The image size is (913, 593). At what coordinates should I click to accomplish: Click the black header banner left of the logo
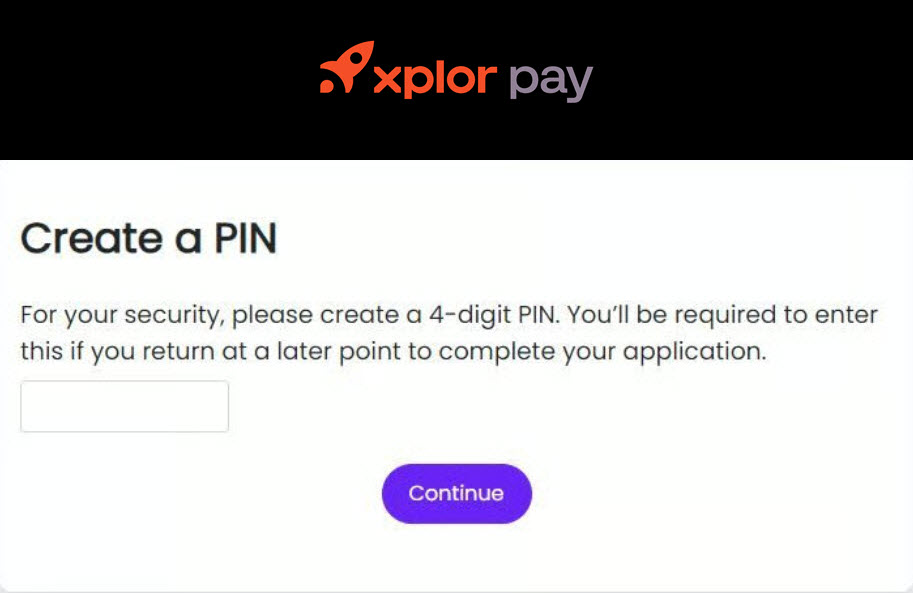(x=150, y=80)
